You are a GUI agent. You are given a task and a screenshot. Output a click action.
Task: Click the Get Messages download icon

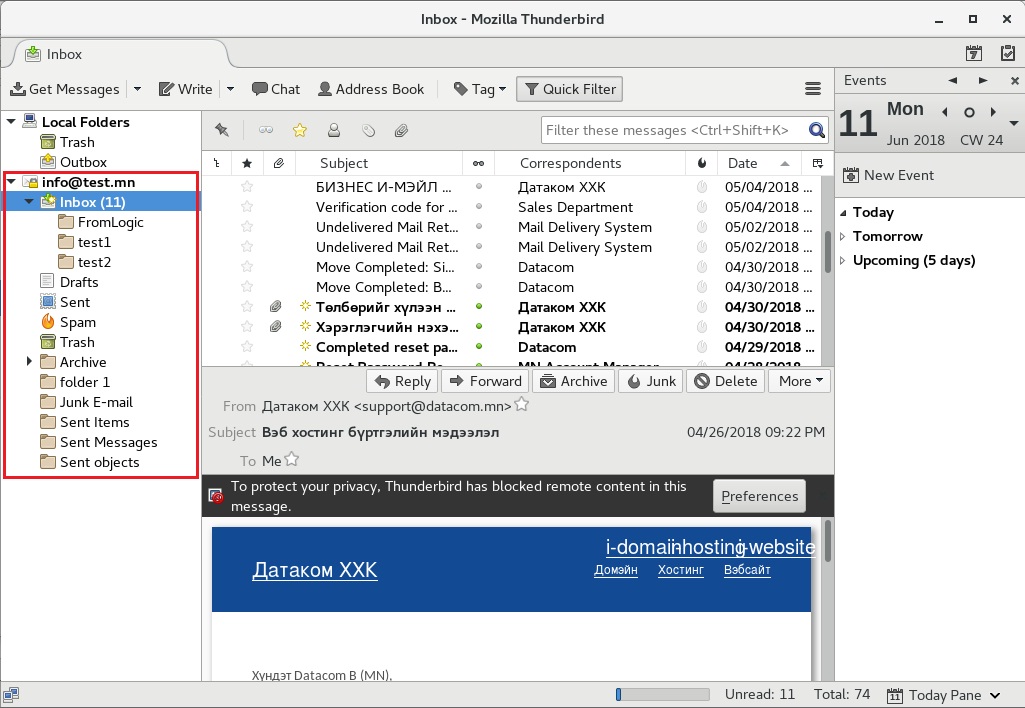tap(18, 89)
